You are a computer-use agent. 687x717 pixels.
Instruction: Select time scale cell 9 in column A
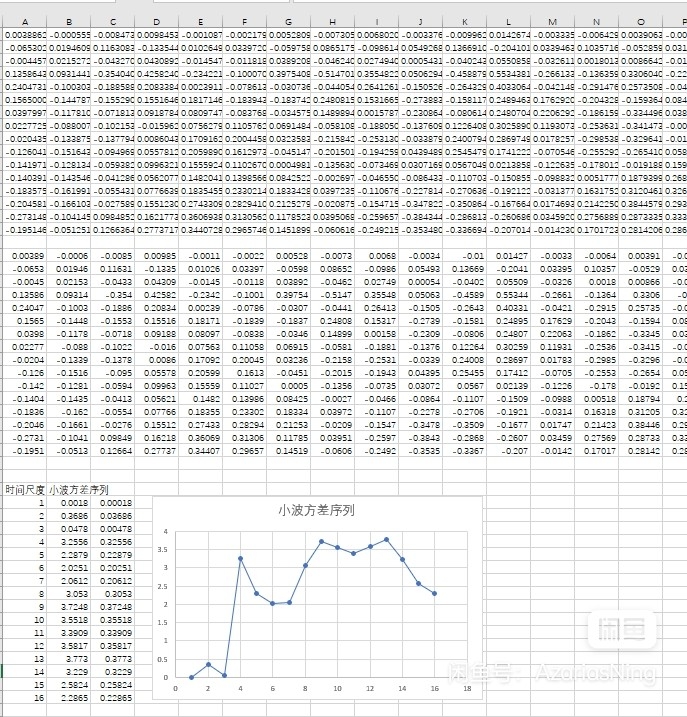click(25, 607)
